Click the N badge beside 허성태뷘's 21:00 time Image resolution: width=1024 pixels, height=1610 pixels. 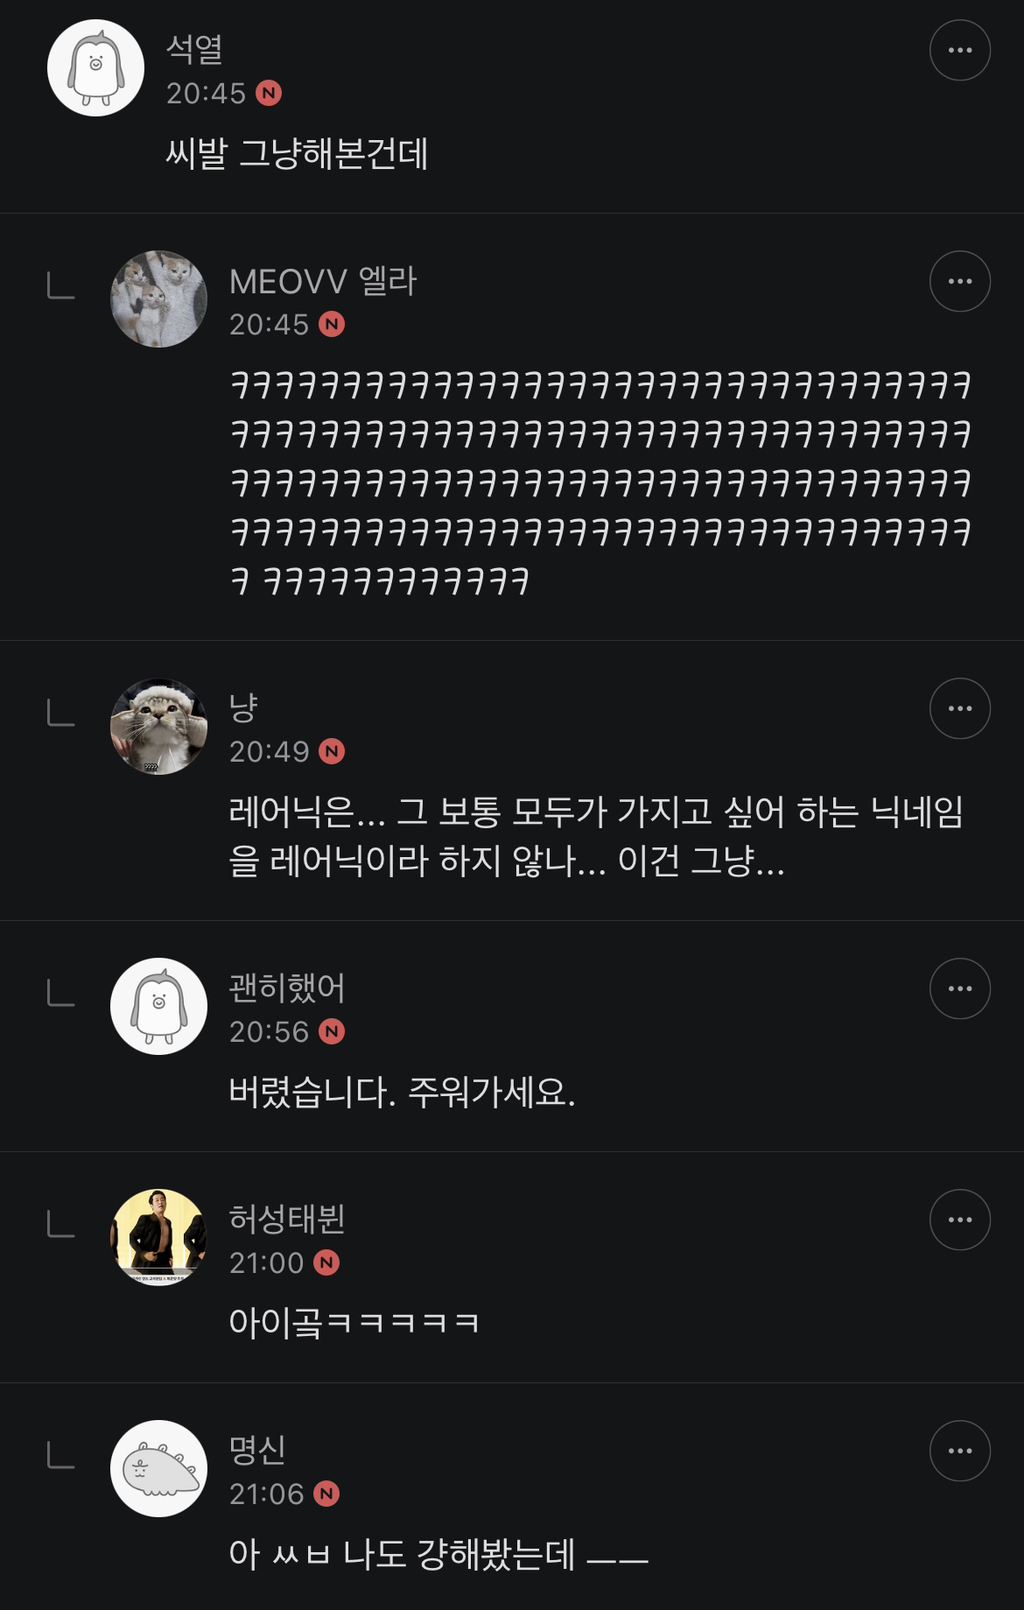[326, 1263]
